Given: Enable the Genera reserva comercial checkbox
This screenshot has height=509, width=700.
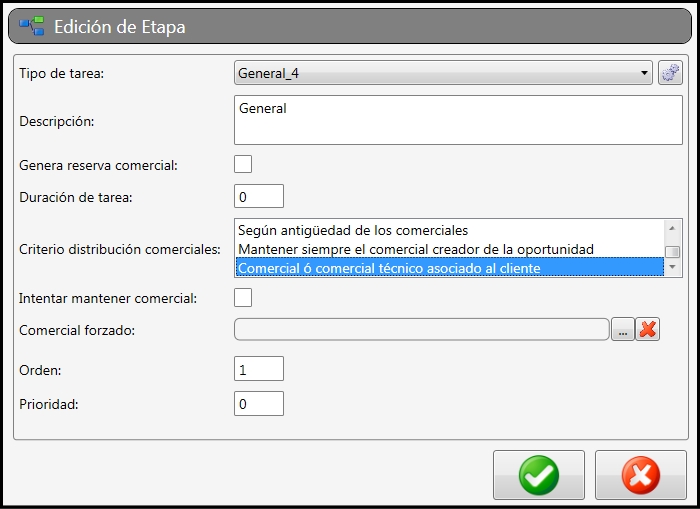Looking at the screenshot, I should [x=243, y=164].
